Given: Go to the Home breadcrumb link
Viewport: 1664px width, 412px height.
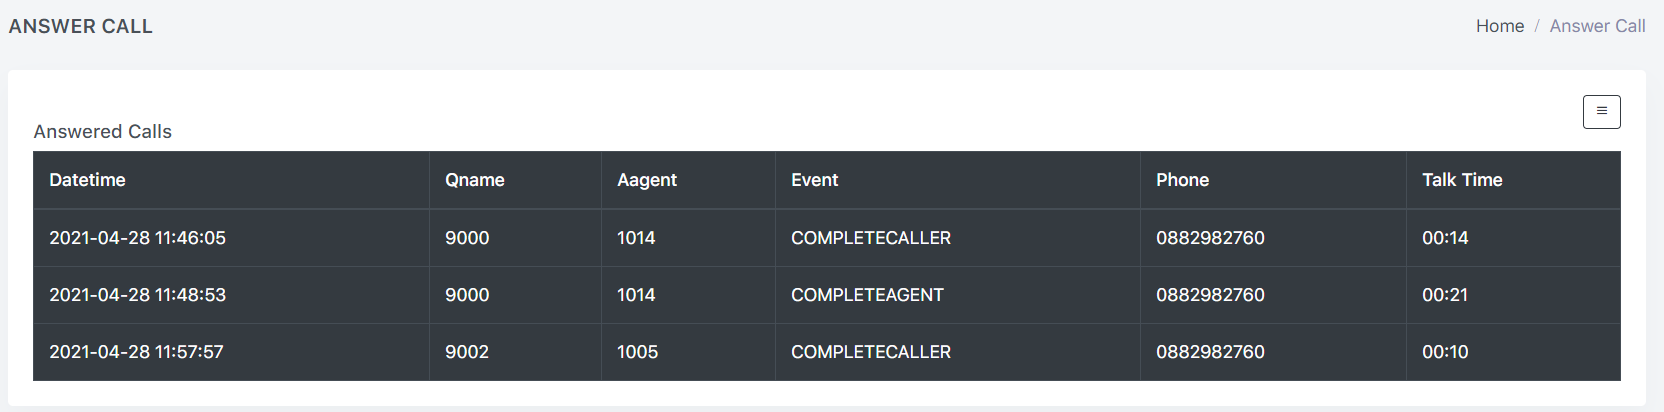Looking at the screenshot, I should coord(1499,26).
